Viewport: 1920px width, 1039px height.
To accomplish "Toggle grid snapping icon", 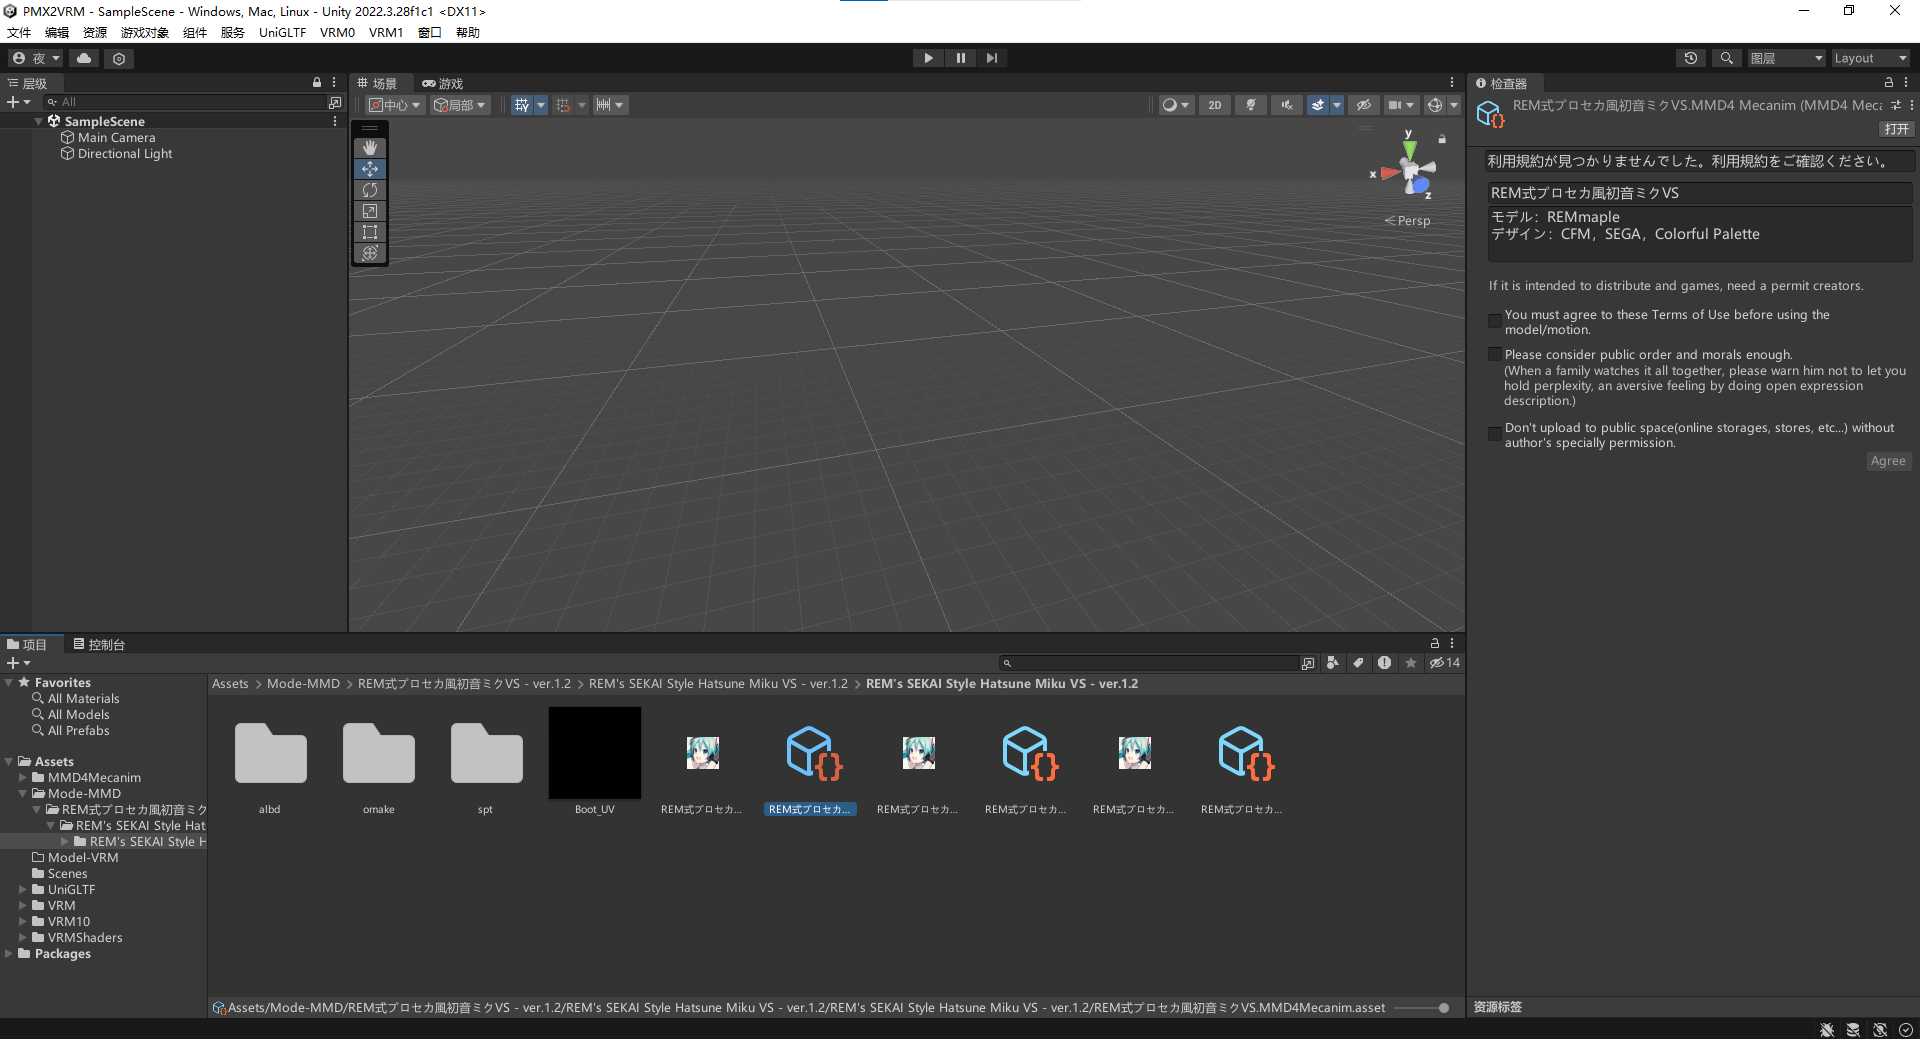I will click(x=564, y=105).
